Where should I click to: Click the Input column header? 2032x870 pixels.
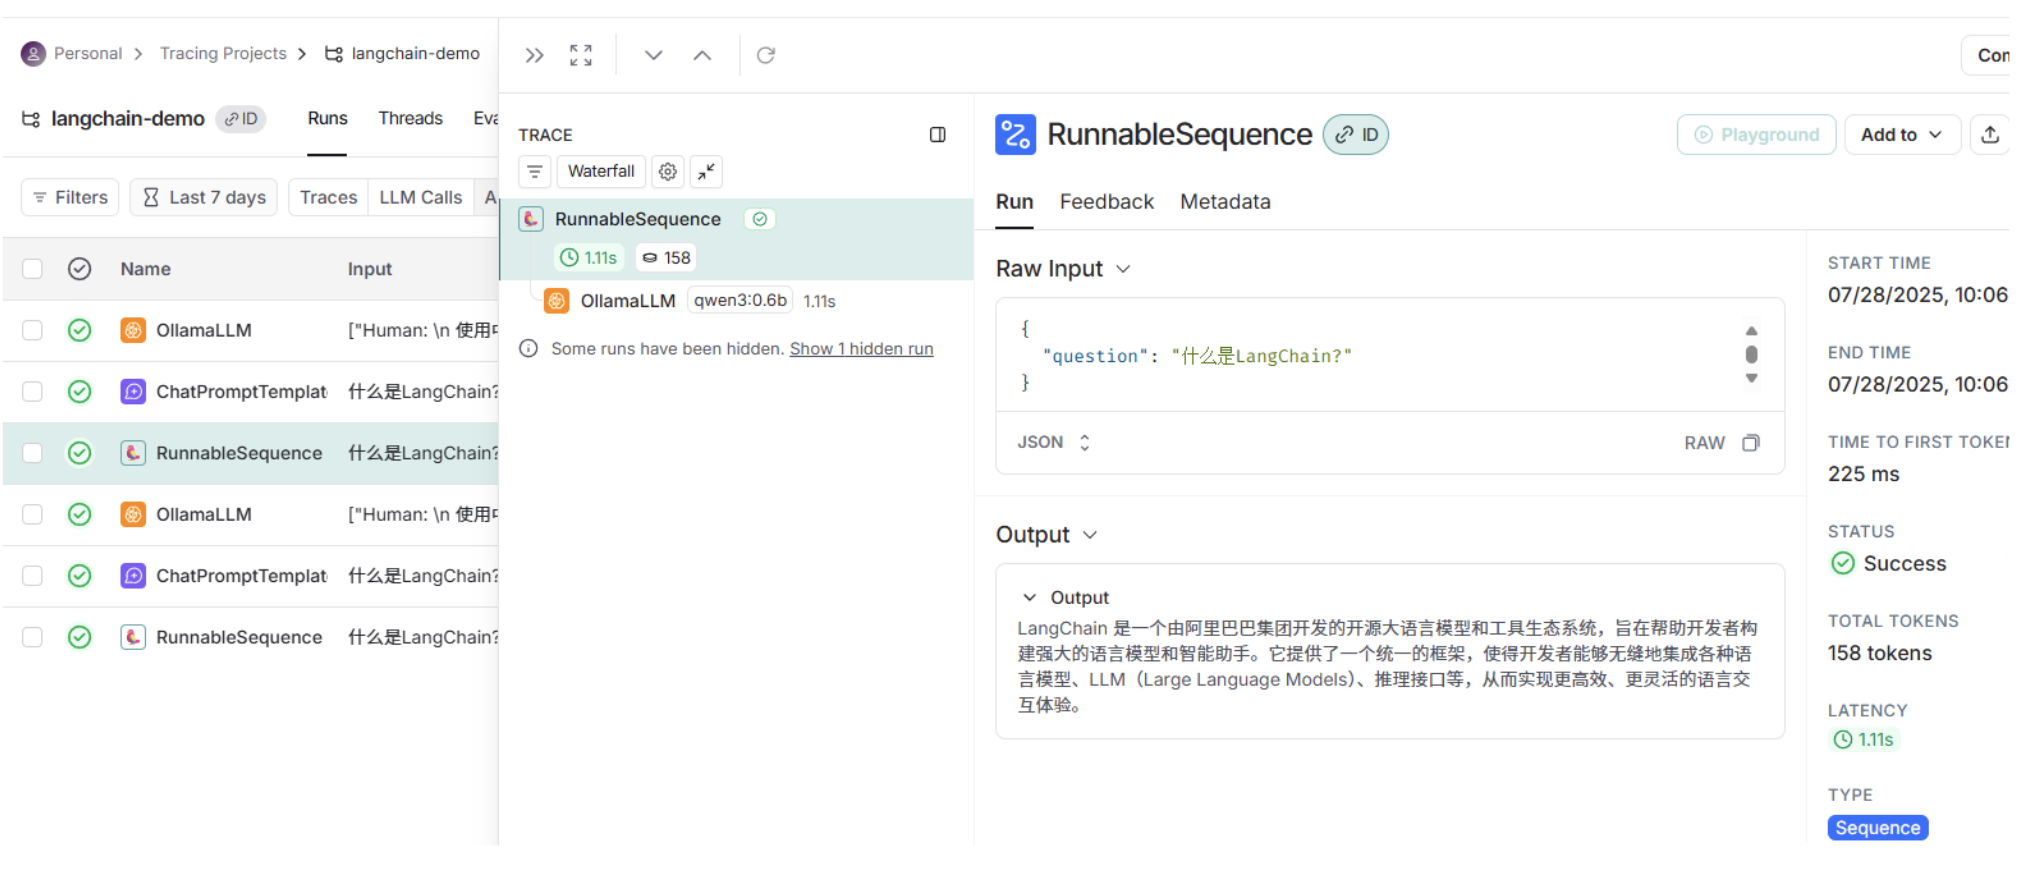coord(369,269)
